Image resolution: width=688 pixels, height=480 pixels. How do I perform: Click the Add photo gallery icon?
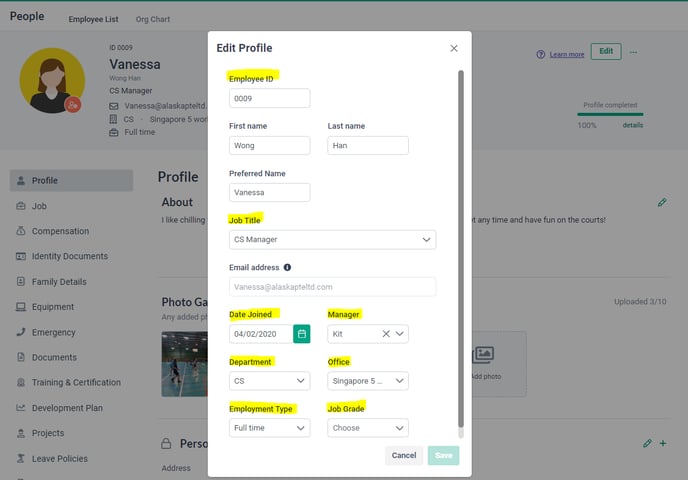483,354
